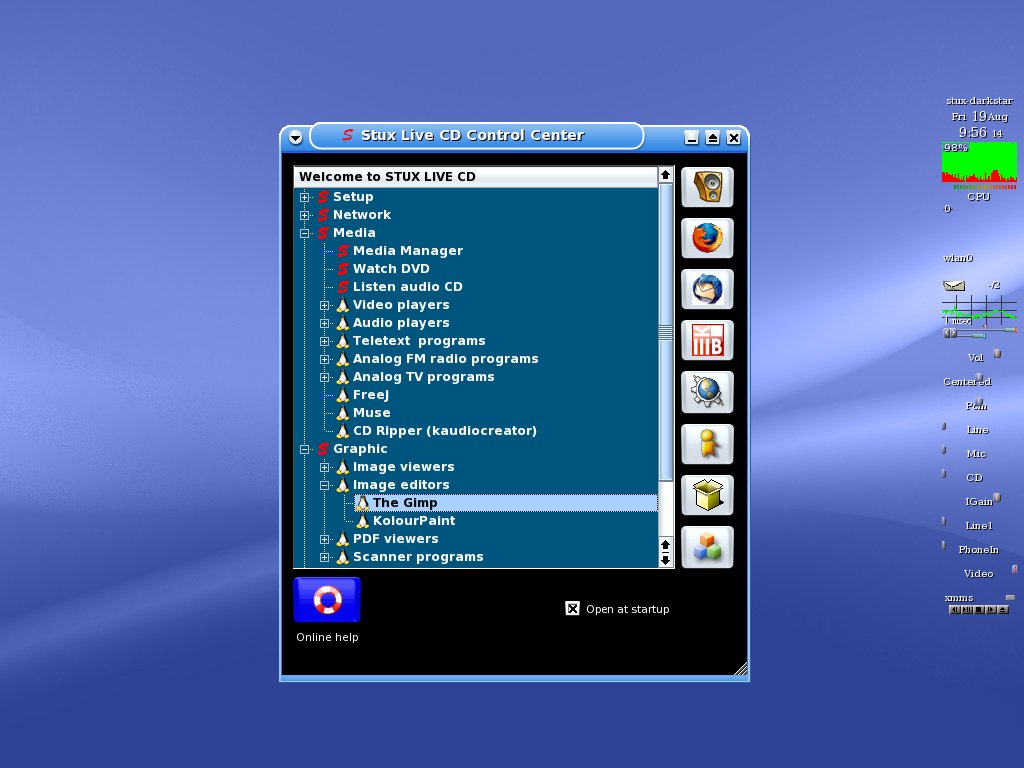The height and width of the screenshot is (768, 1024).
Task: Select KolourPaint entry
Action: click(x=414, y=520)
